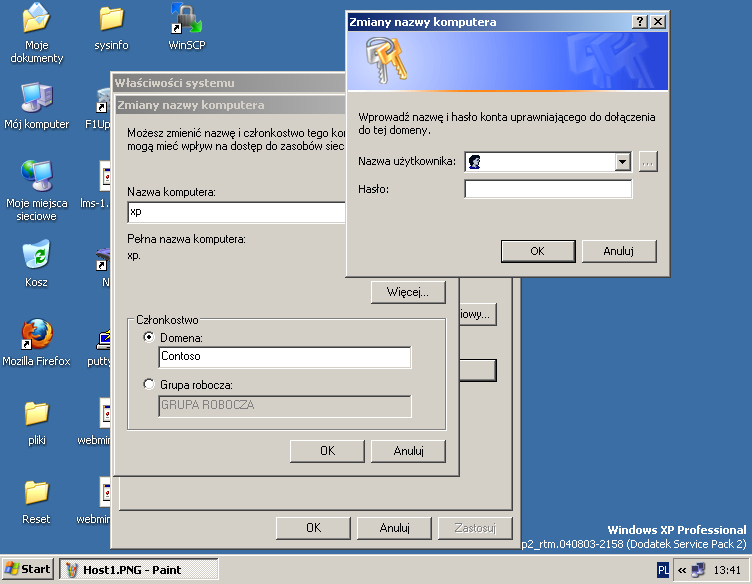The width and height of the screenshot is (752, 584).
Task: Open the Reset folder icon
Action: point(36,502)
